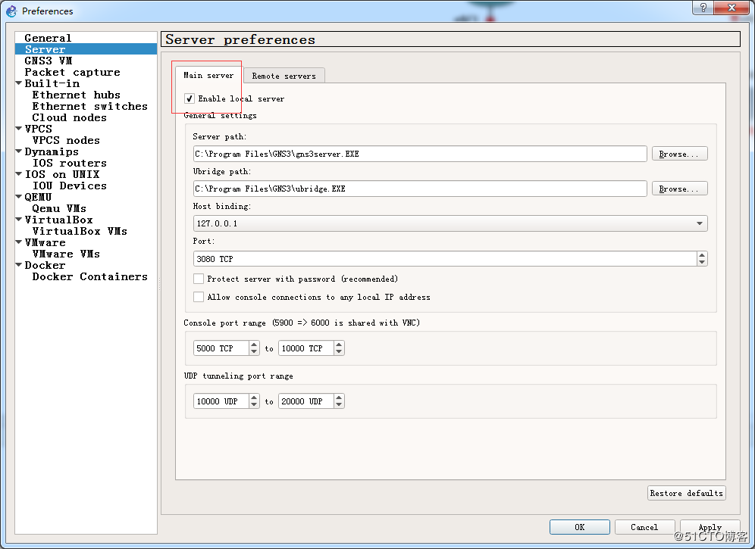Select Ethernet switches entry
This screenshot has width=755, height=549.
pyautogui.click(x=90, y=106)
